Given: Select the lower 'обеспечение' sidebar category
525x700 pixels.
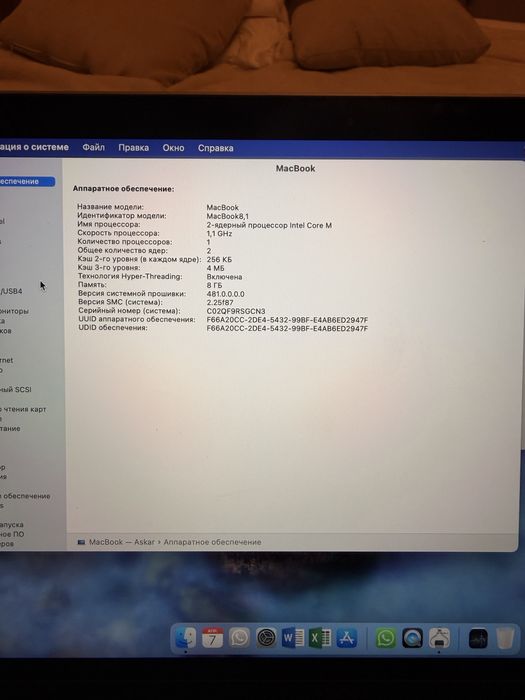Looking at the screenshot, I should (25, 496).
